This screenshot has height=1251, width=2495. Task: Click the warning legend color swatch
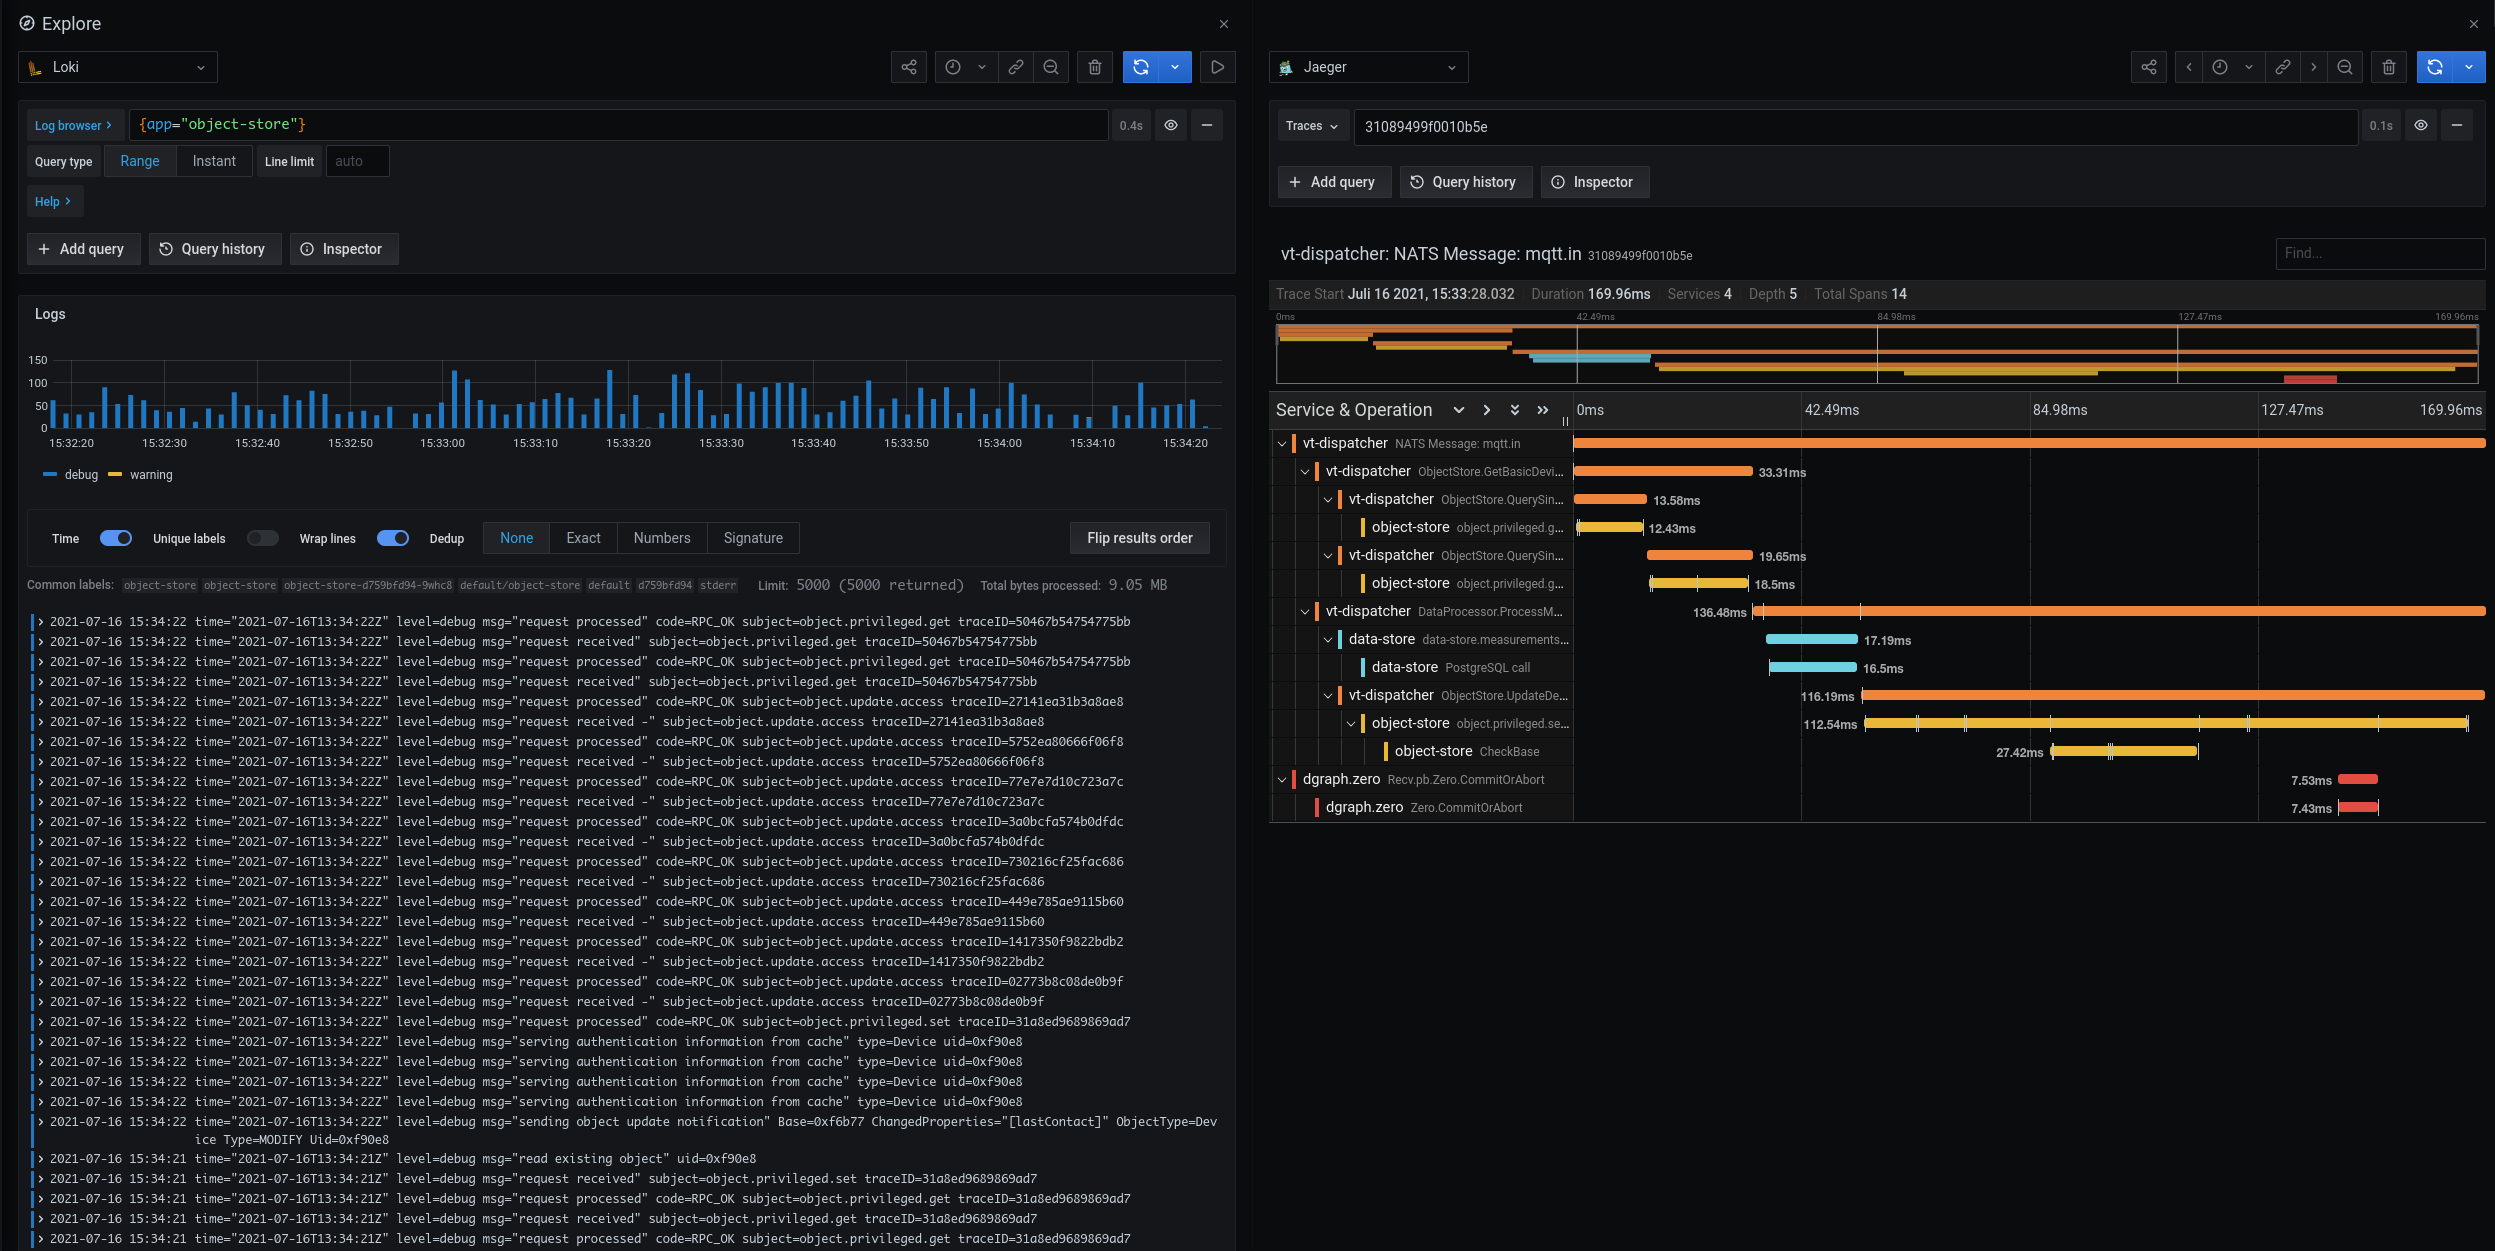click(x=115, y=475)
